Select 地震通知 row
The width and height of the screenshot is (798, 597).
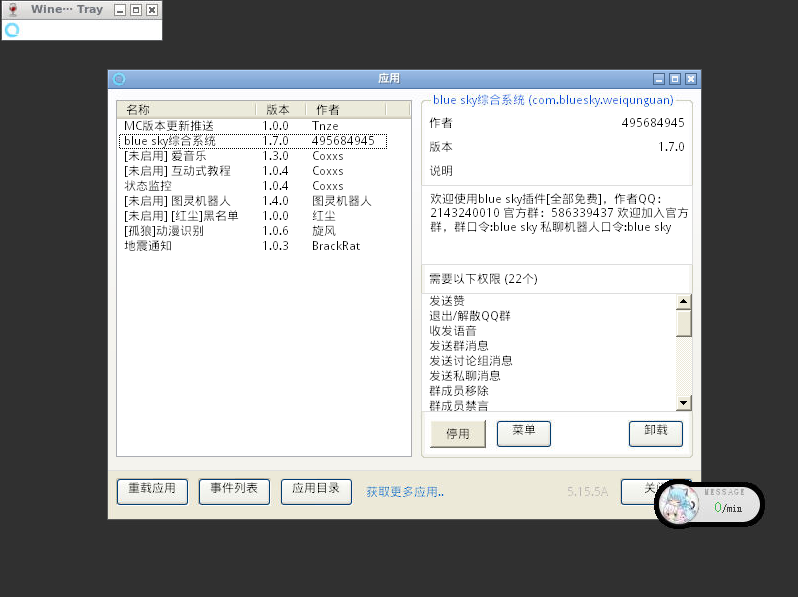(253, 246)
